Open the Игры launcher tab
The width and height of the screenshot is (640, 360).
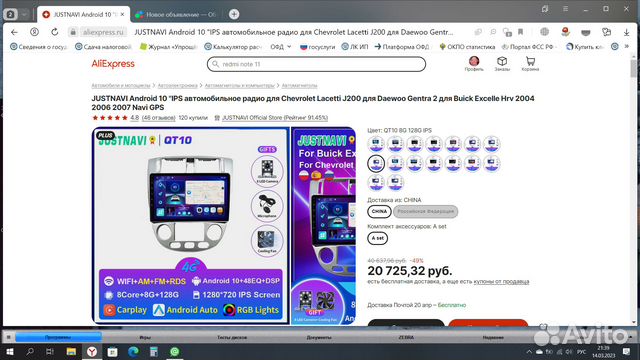point(145,337)
